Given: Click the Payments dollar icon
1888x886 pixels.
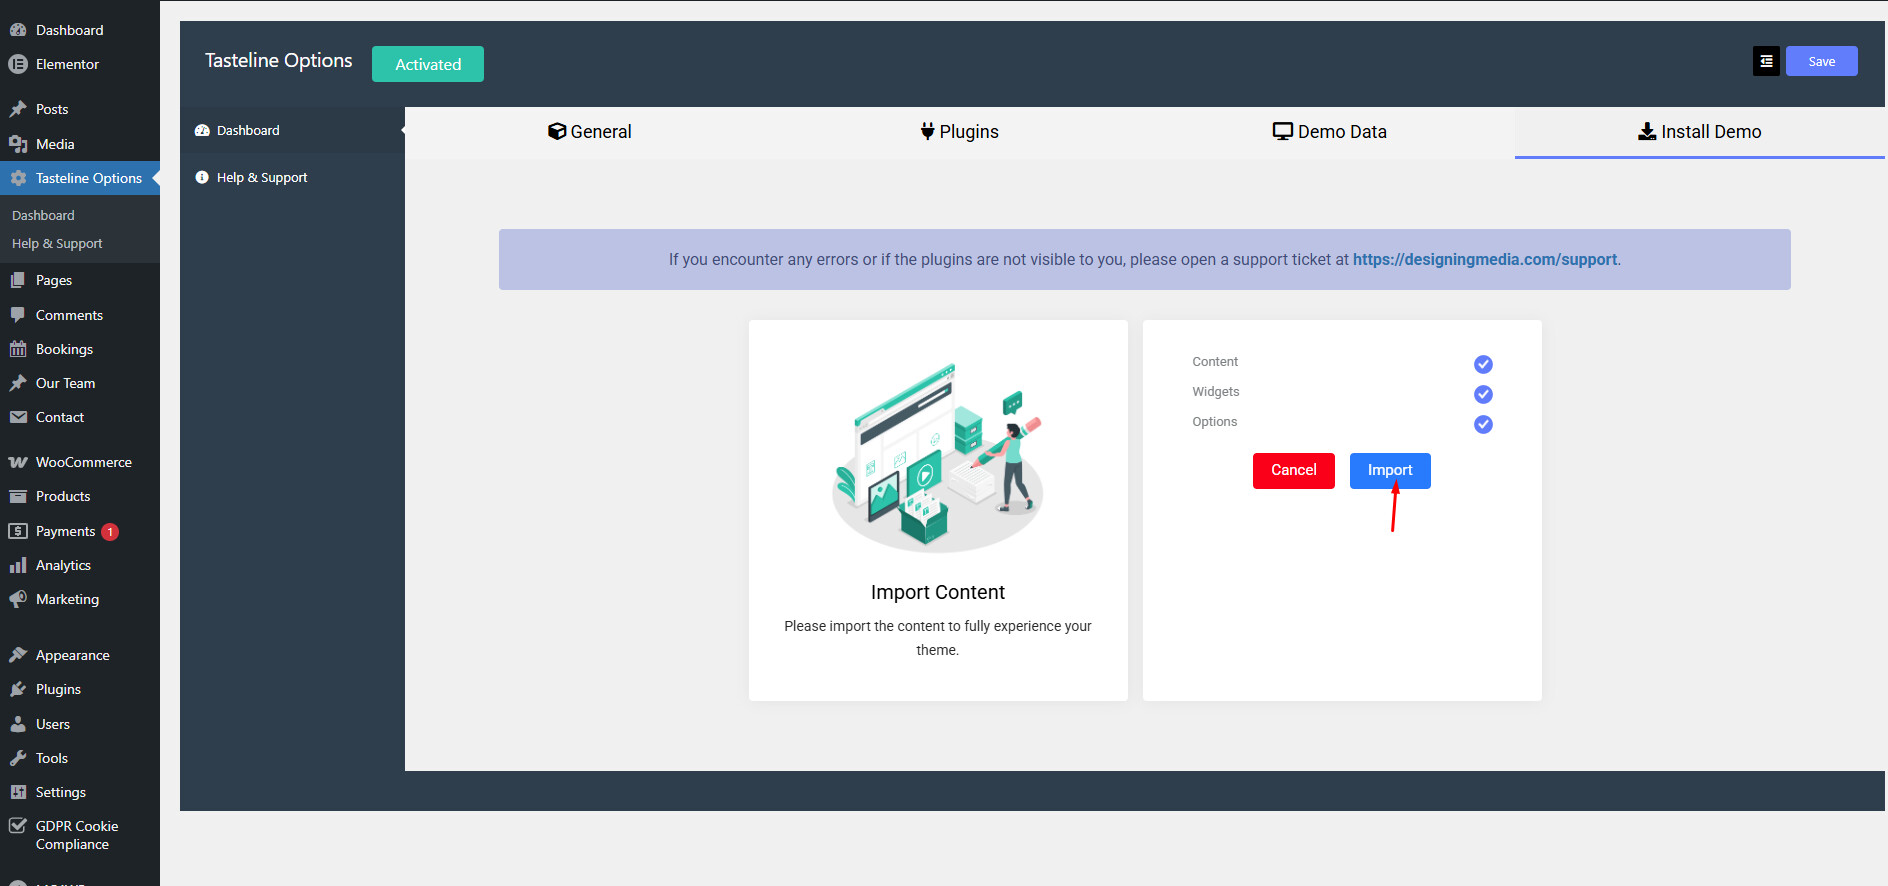Looking at the screenshot, I should 18,531.
